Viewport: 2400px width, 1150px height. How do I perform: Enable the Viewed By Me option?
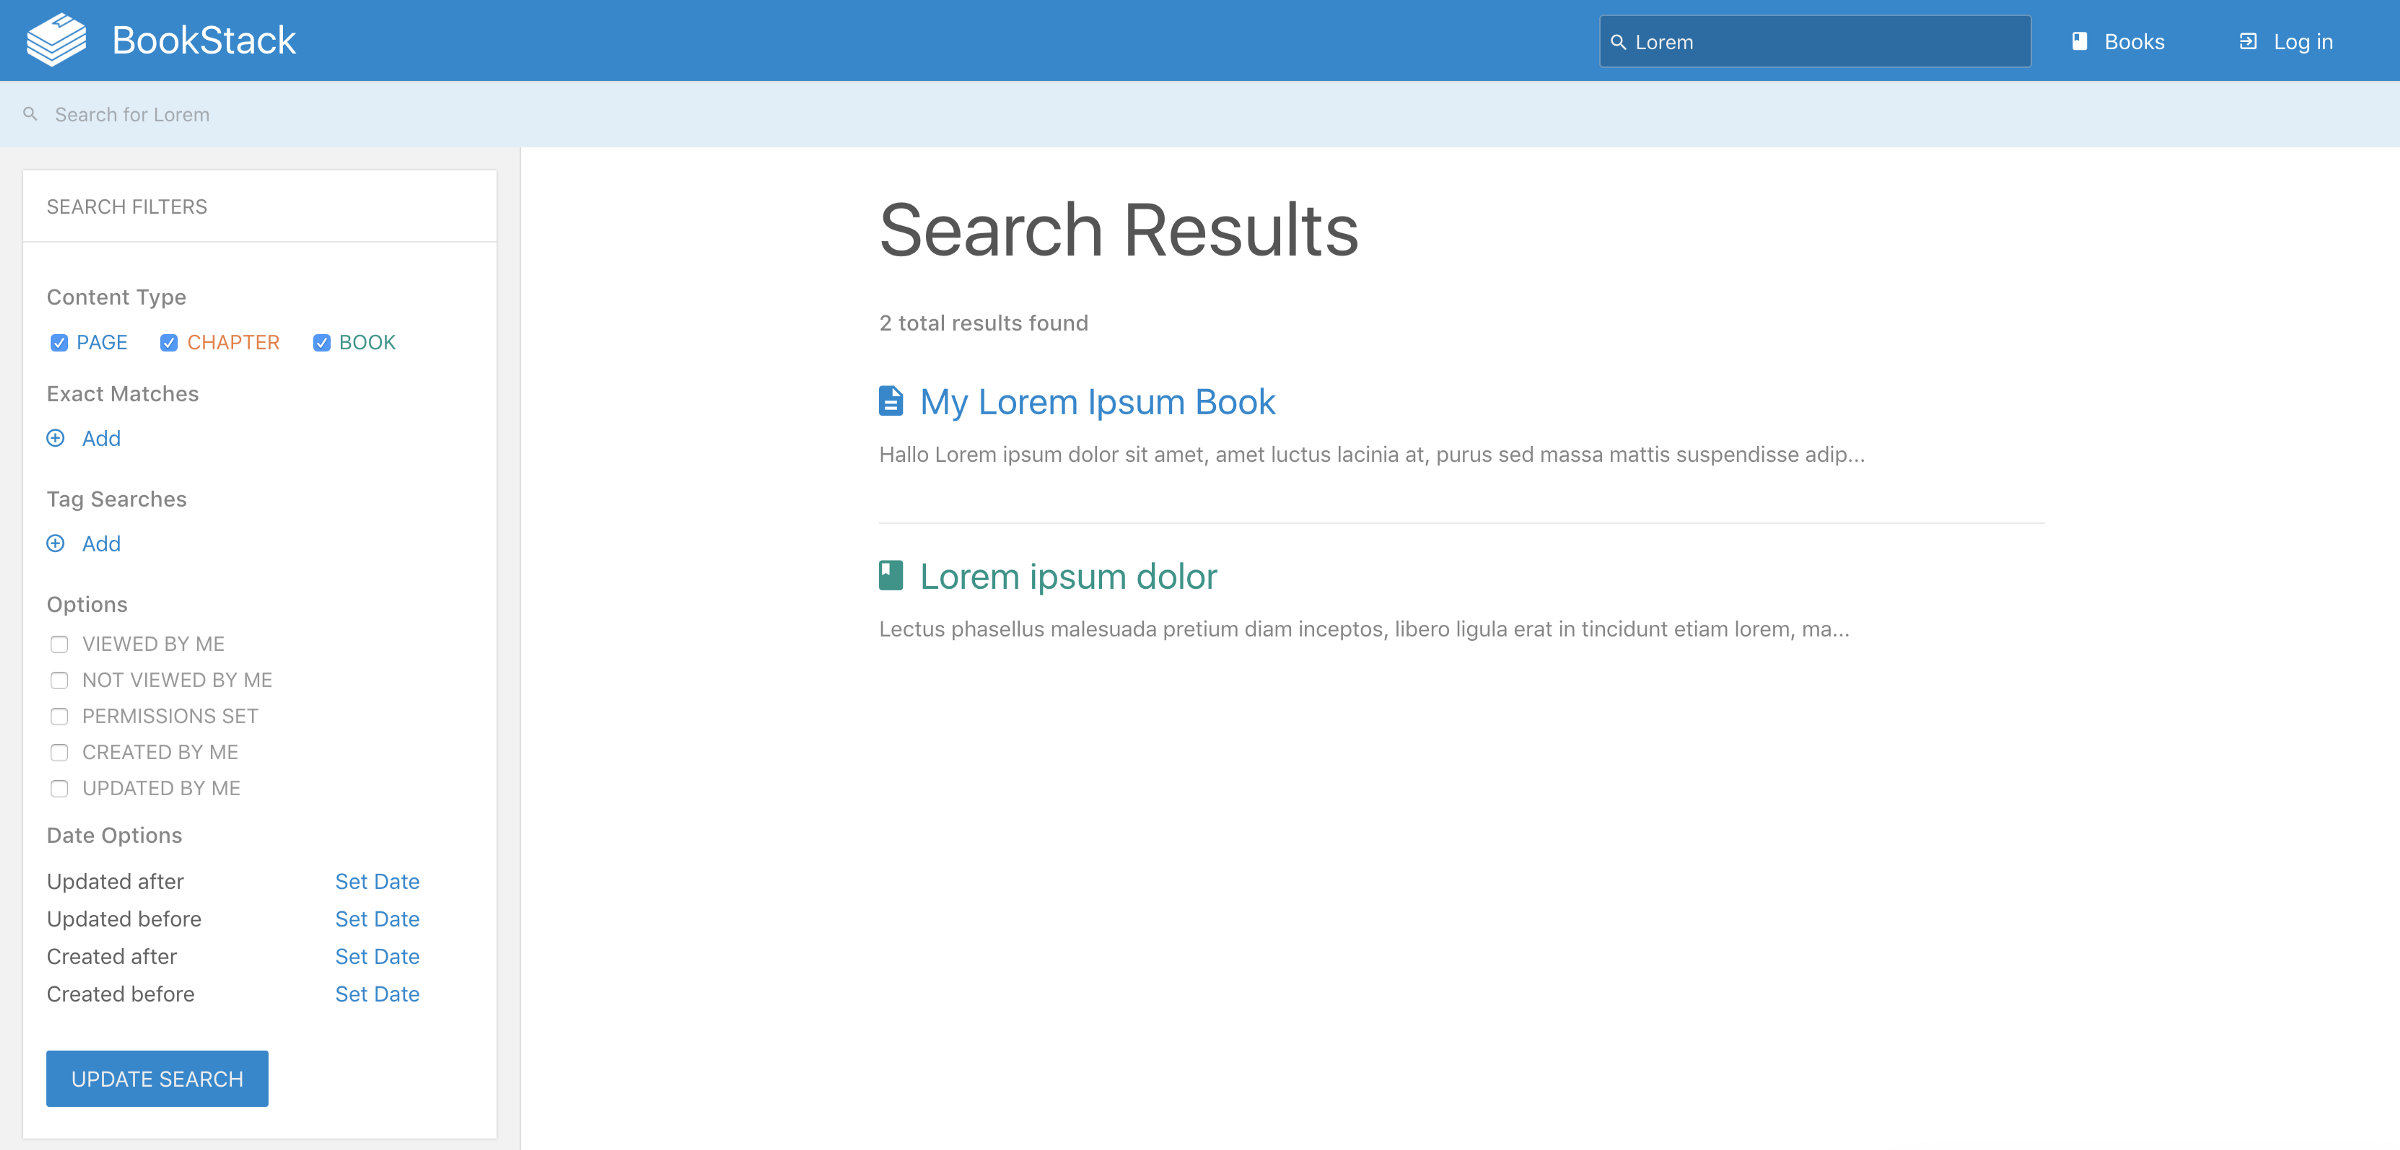59,644
